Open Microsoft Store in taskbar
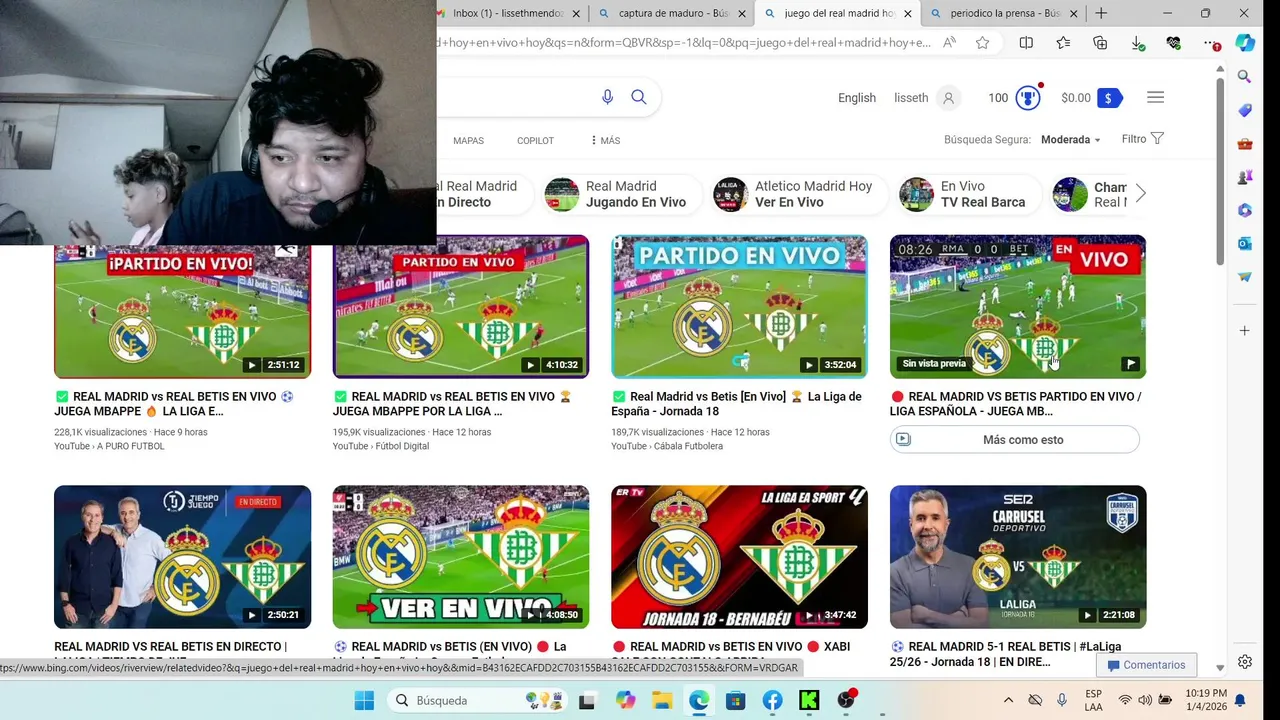Image resolution: width=1280 pixels, height=720 pixels. click(x=735, y=700)
